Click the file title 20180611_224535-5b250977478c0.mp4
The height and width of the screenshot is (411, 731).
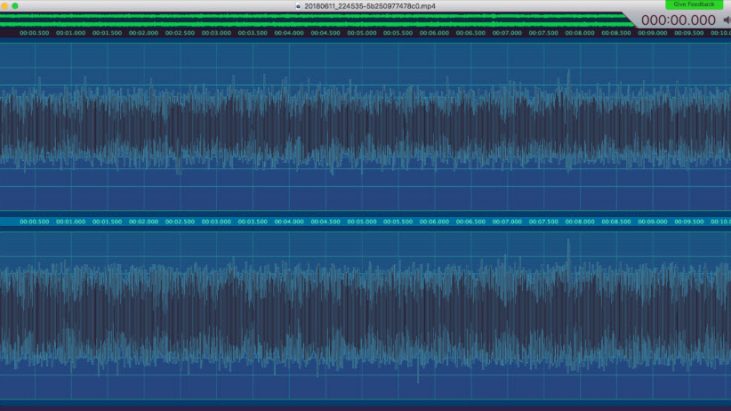[x=370, y=6]
